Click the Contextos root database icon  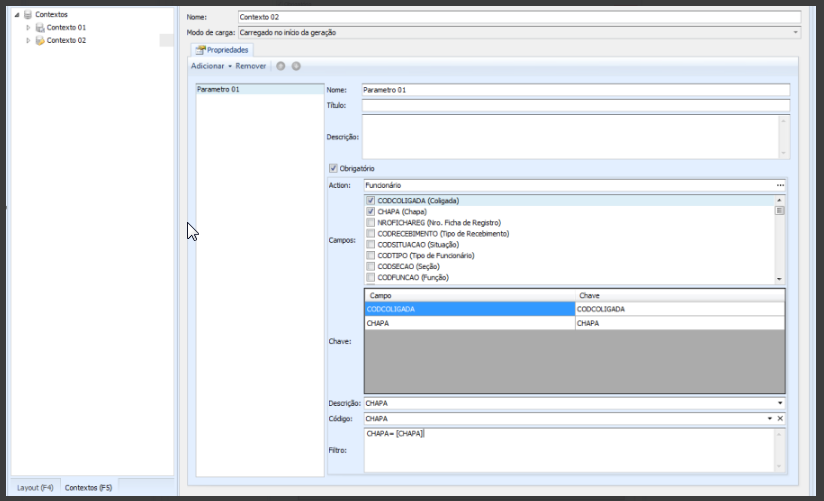click(x=28, y=15)
